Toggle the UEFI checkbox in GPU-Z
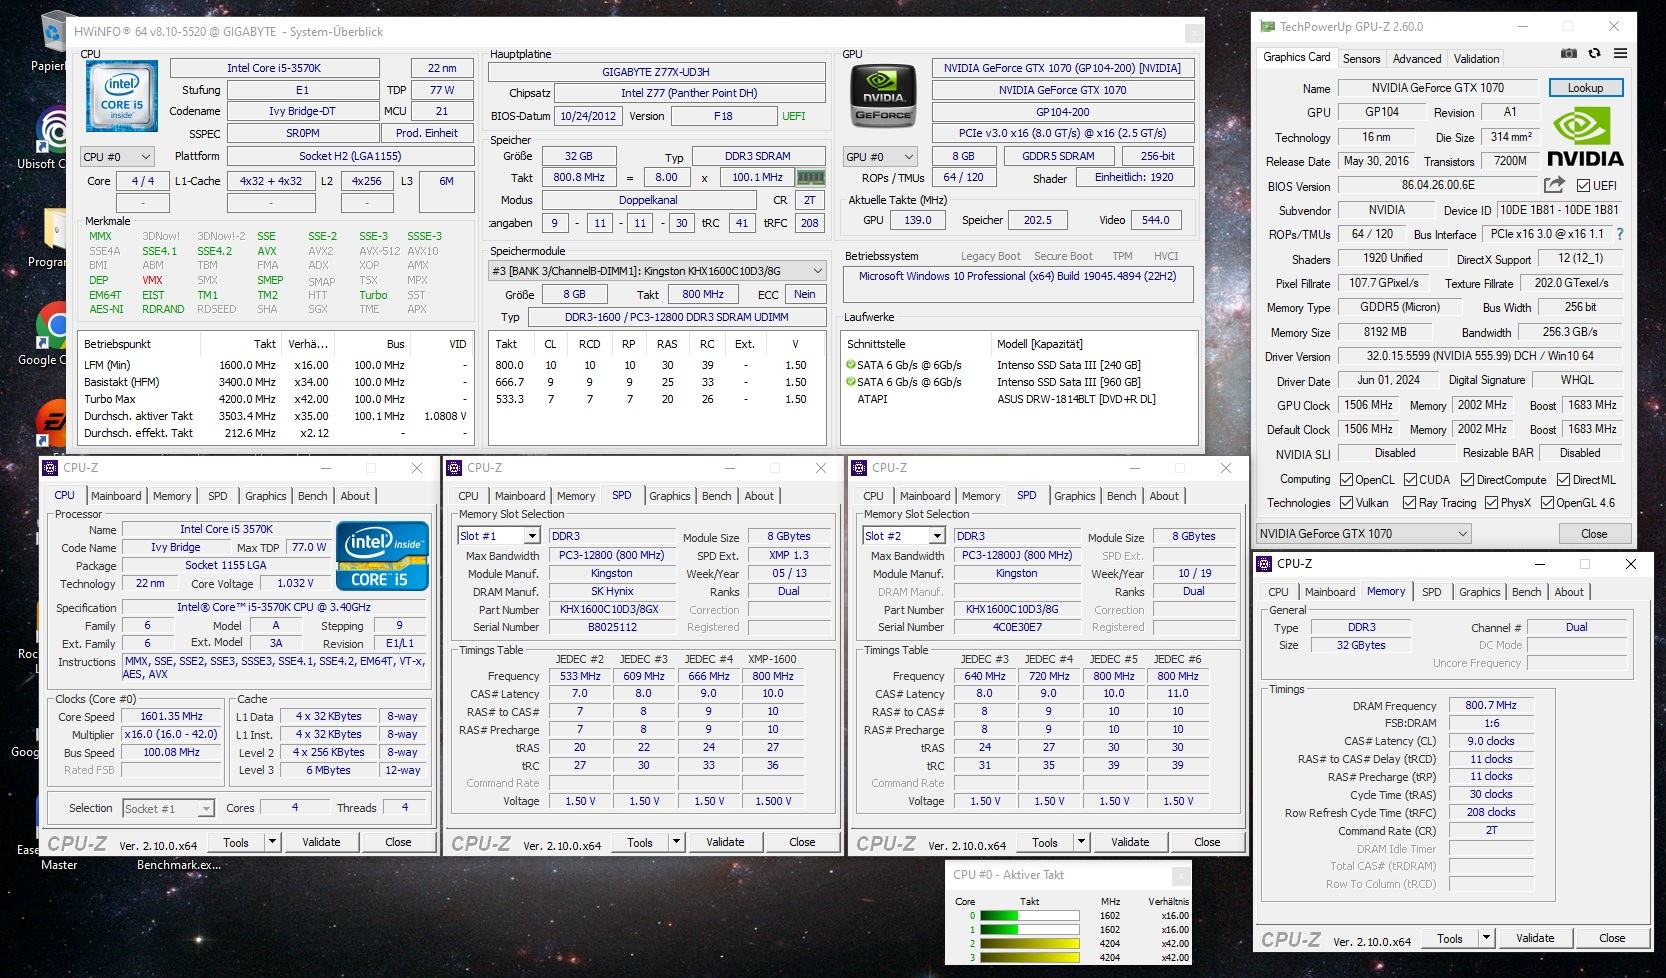This screenshot has height=978, width=1666. (x=1583, y=186)
